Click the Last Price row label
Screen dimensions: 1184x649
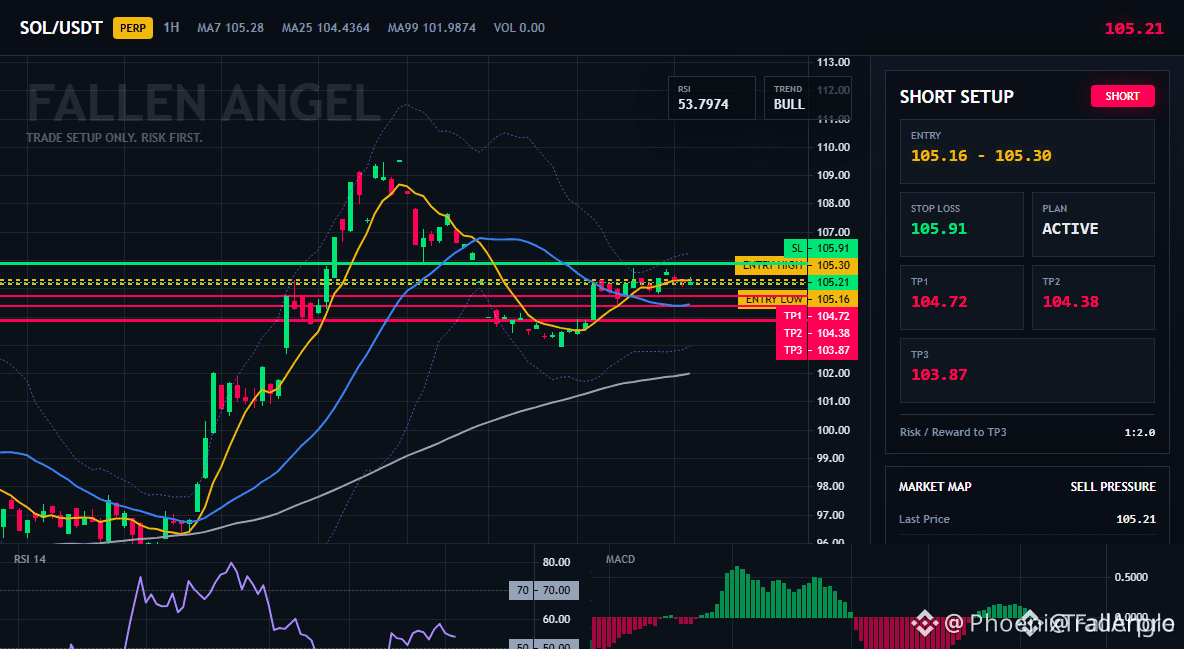pyautogui.click(x=924, y=519)
